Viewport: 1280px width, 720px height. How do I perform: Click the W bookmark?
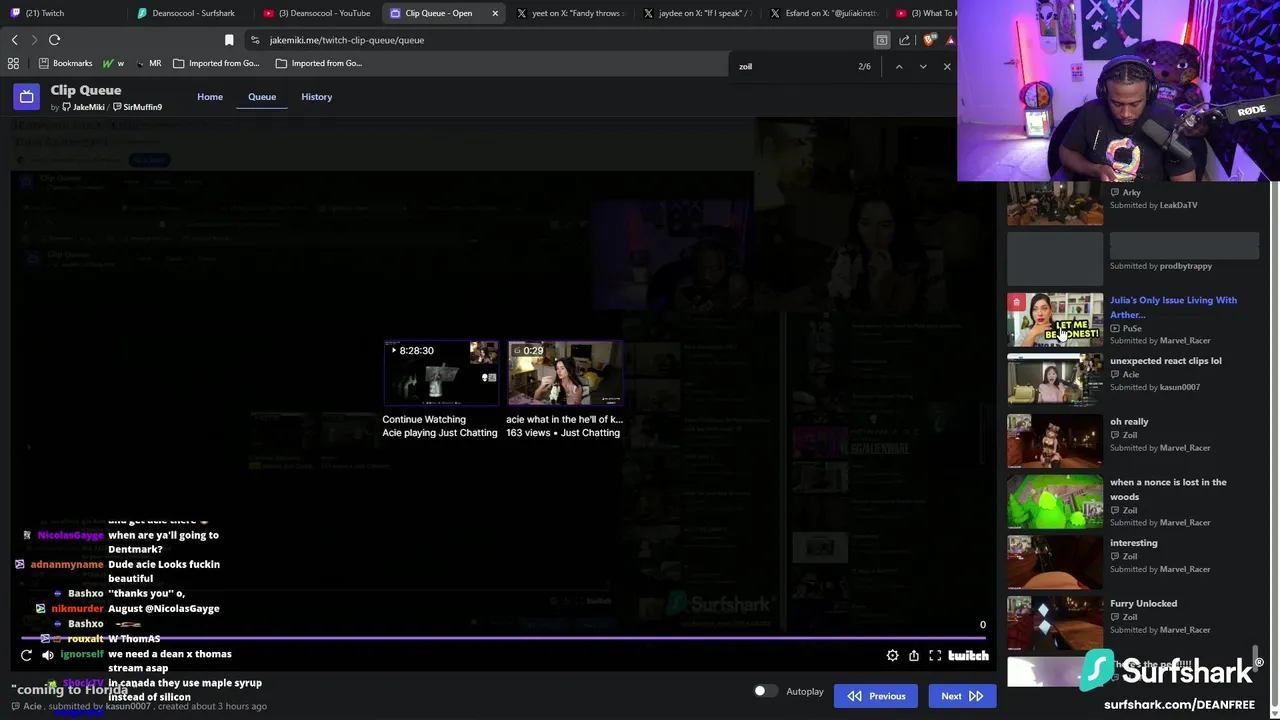(x=113, y=63)
